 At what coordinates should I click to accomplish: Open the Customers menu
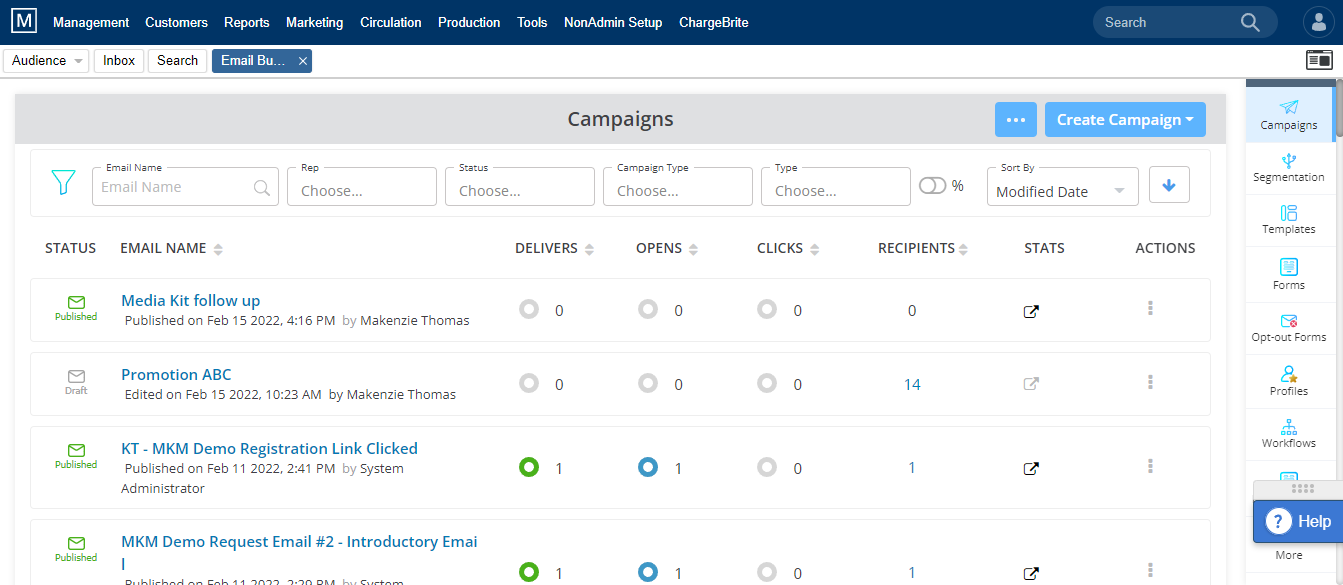(x=176, y=22)
